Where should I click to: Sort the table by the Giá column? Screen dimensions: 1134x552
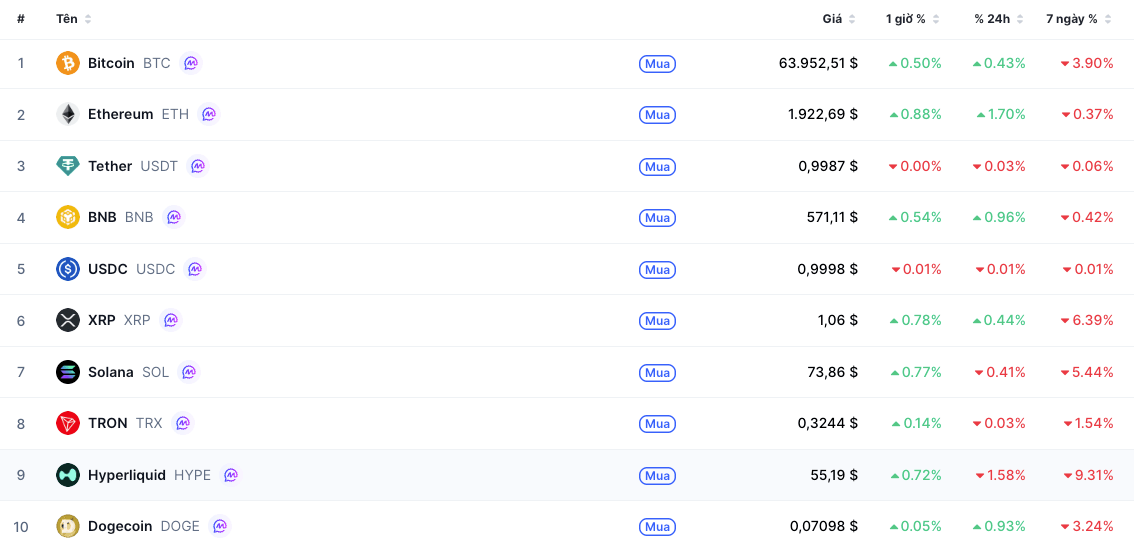tap(839, 19)
